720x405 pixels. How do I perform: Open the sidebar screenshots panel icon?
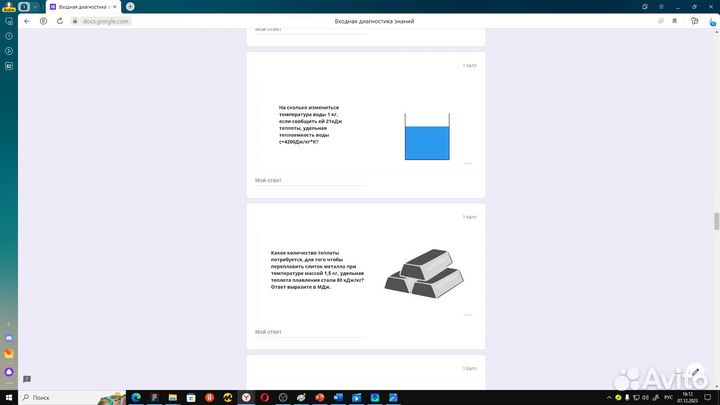[x=9, y=21]
